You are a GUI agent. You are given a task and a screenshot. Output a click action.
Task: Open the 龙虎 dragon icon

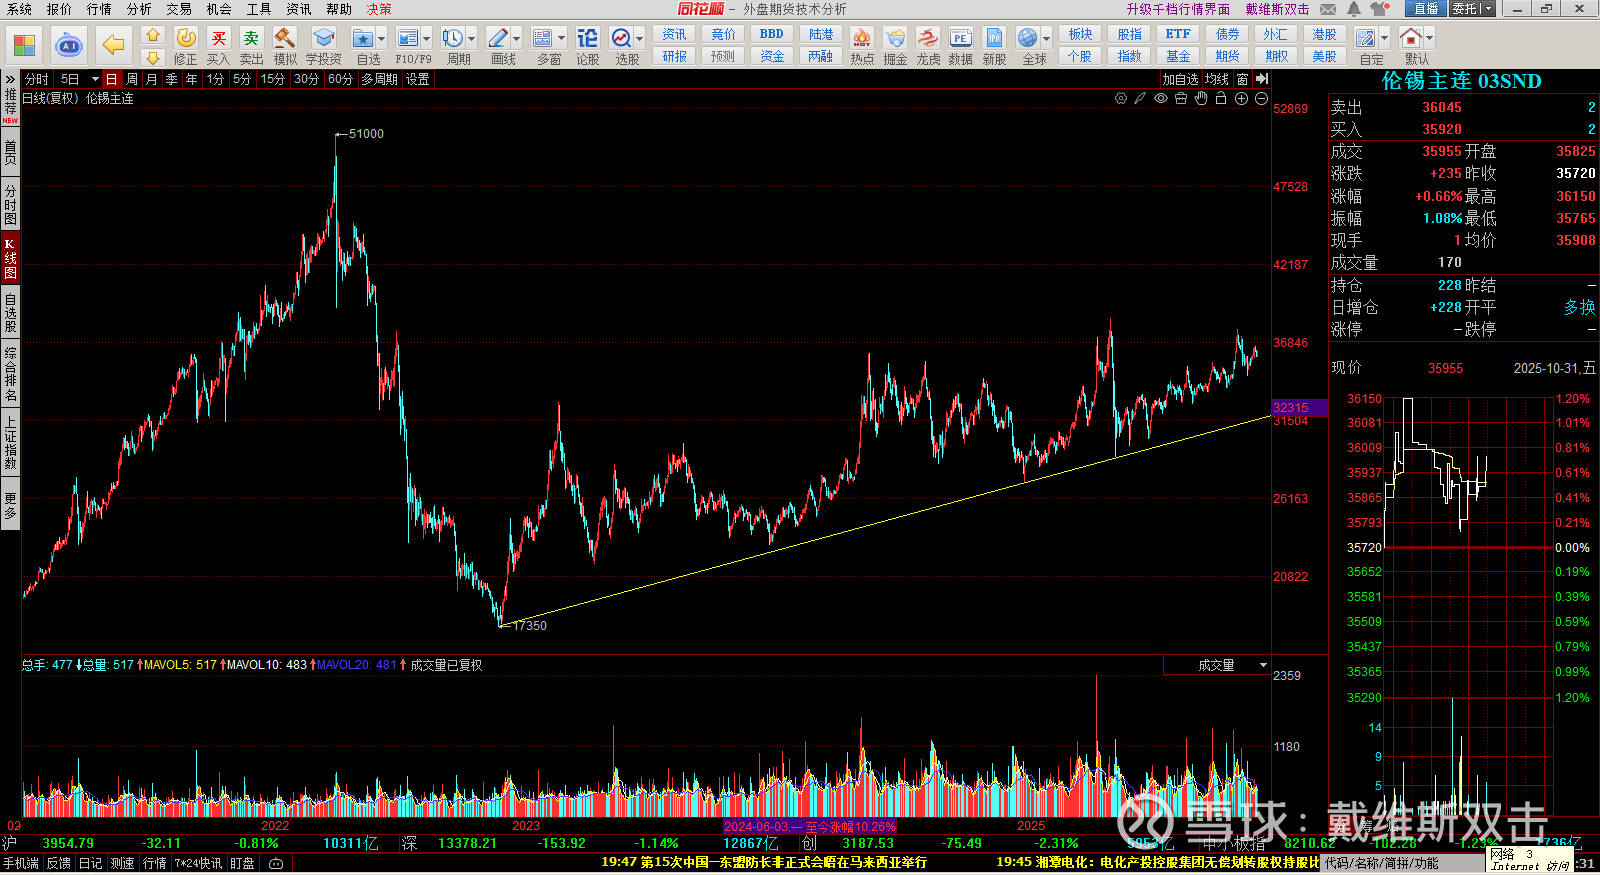coord(928,46)
